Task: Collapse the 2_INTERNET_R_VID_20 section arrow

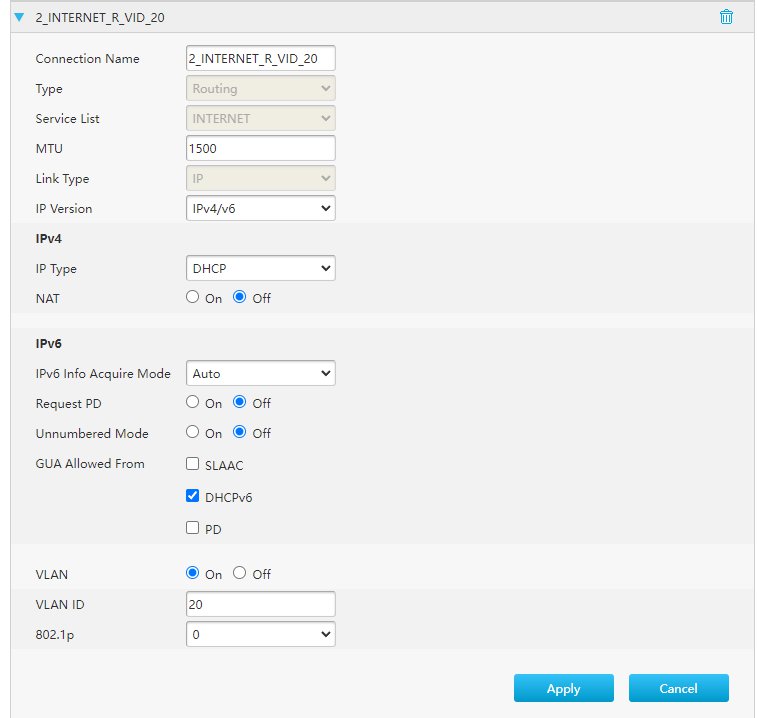Action: click(19, 17)
